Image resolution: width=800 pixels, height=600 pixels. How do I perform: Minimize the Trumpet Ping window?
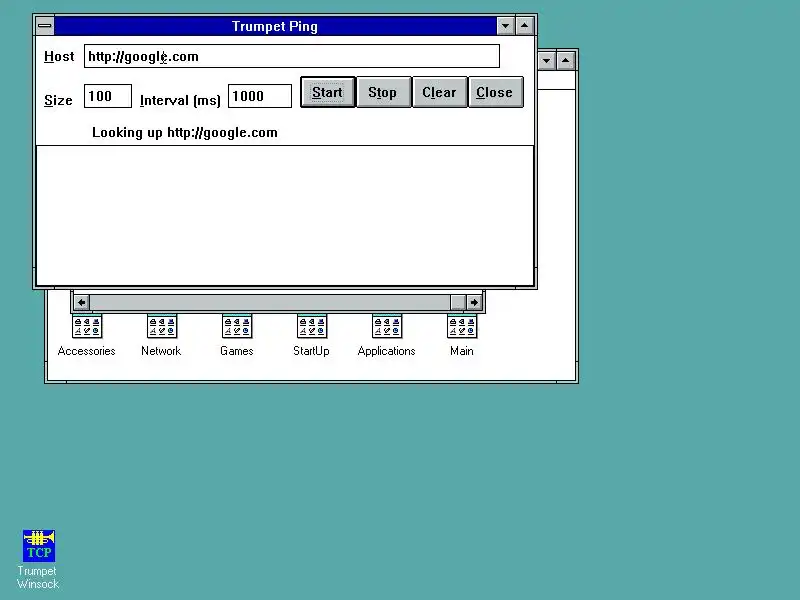point(506,26)
